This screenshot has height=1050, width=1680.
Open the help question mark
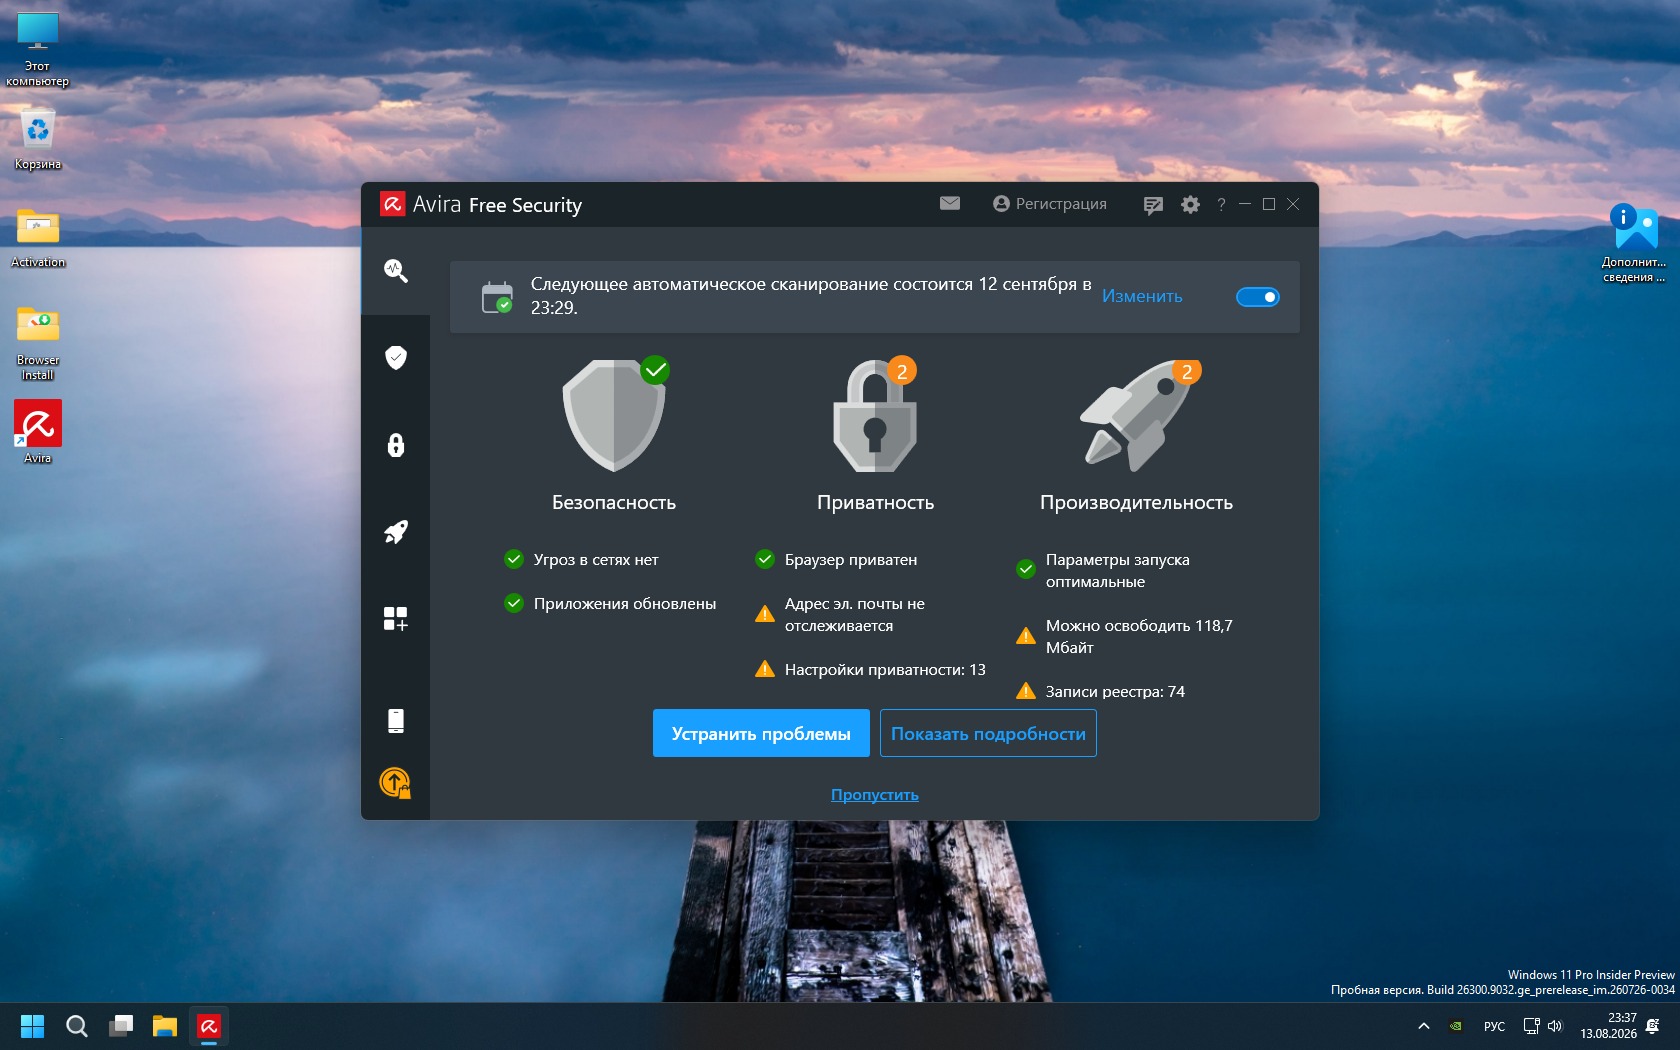coord(1221,205)
